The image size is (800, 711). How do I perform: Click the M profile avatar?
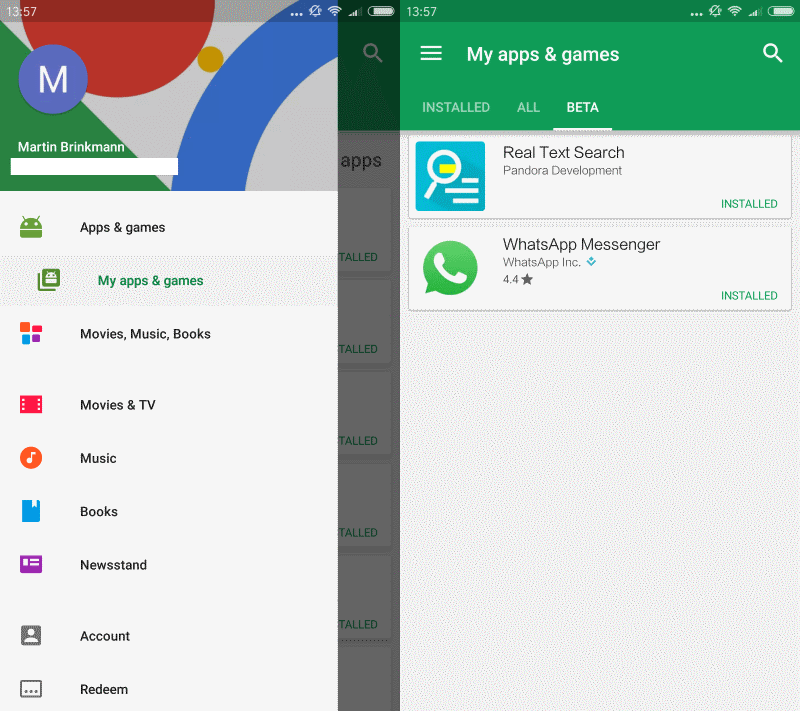pos(53,79)
